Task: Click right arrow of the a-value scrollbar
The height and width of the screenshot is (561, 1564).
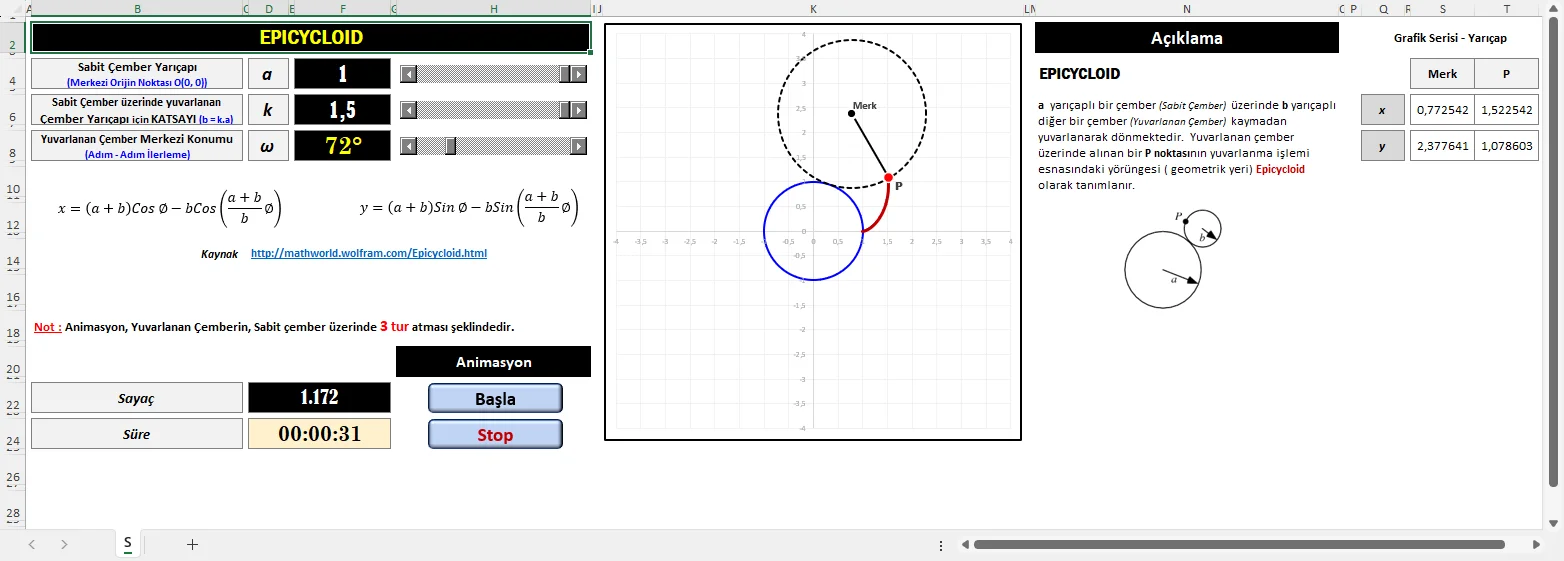Action: point(579,74)
